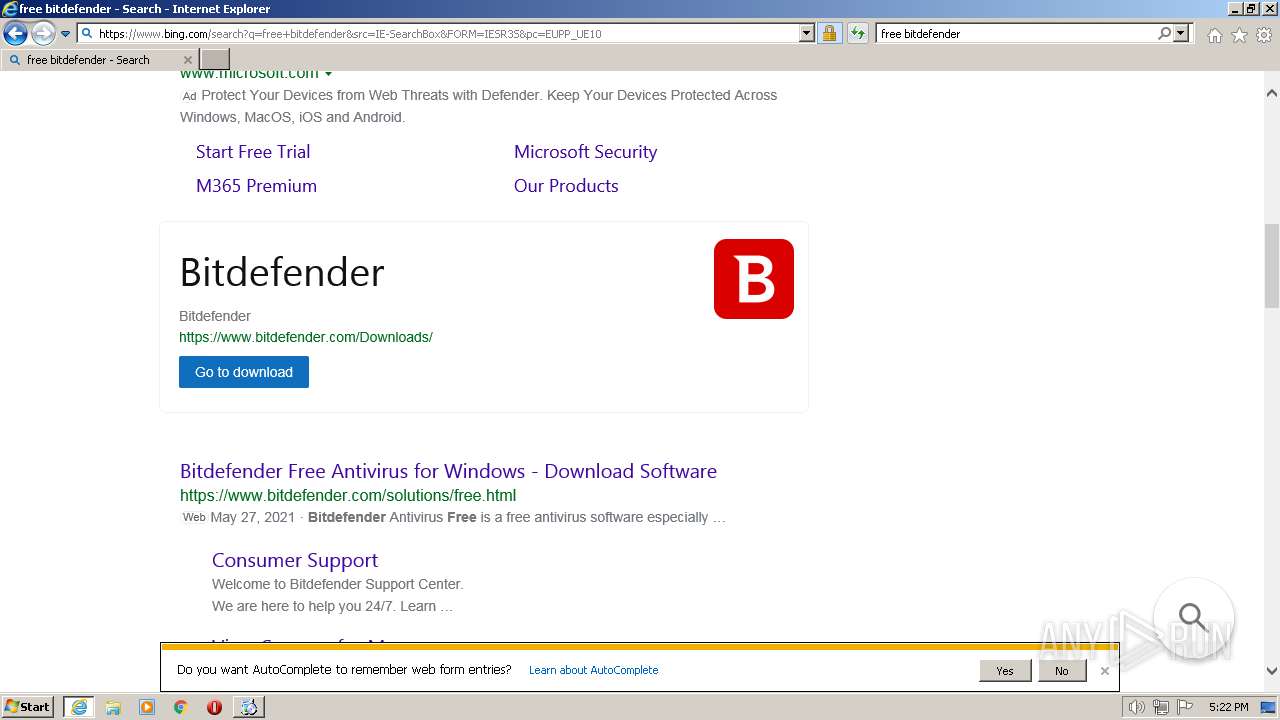Open the last pinned taskbar application icon

[x=248, y=707]
